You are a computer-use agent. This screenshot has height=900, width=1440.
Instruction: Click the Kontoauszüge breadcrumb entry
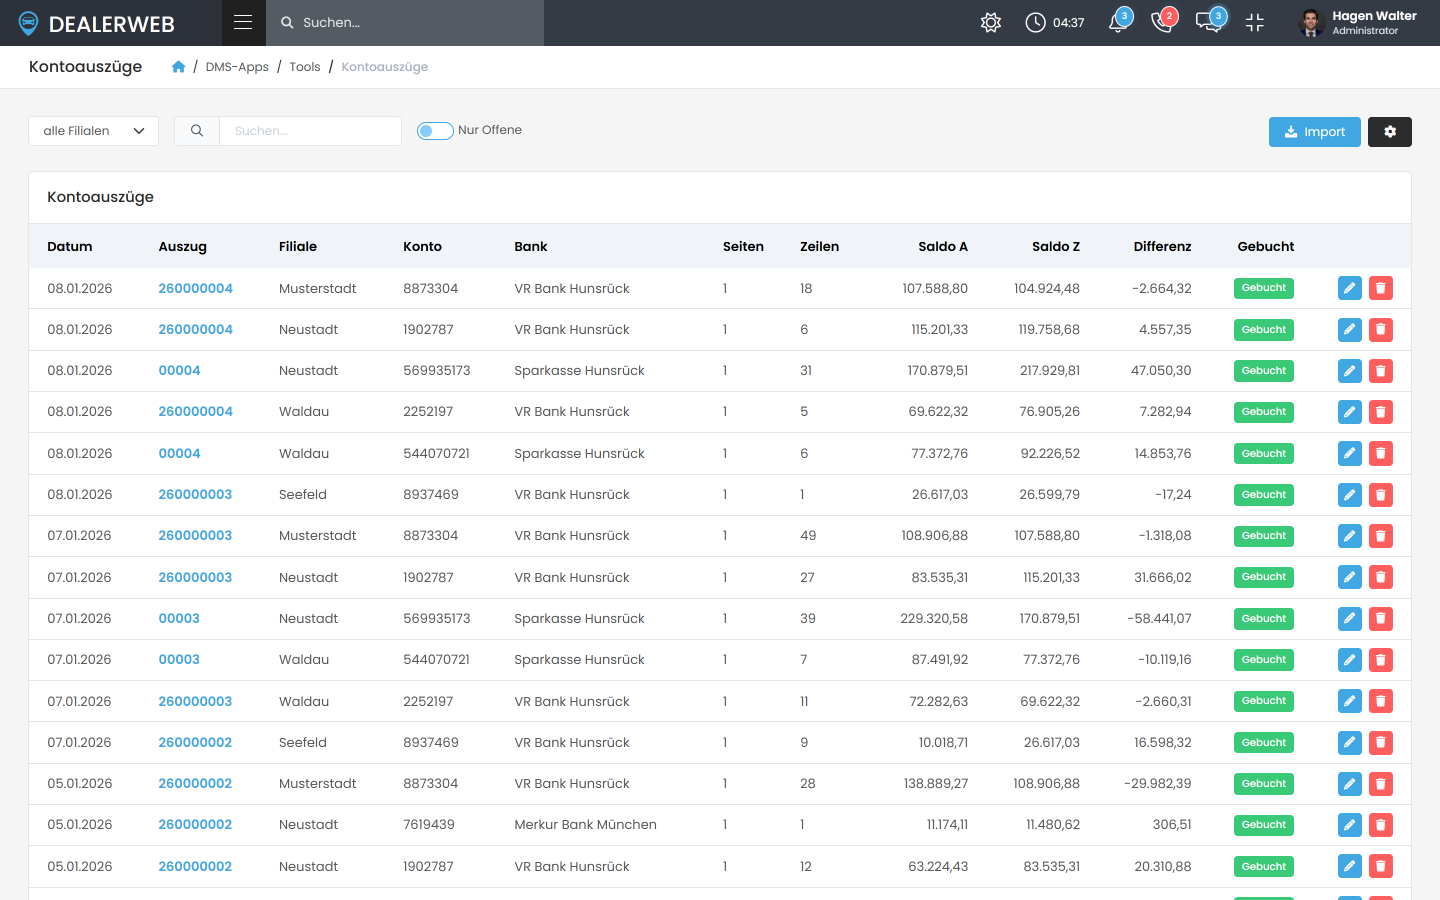pos(385,67)
